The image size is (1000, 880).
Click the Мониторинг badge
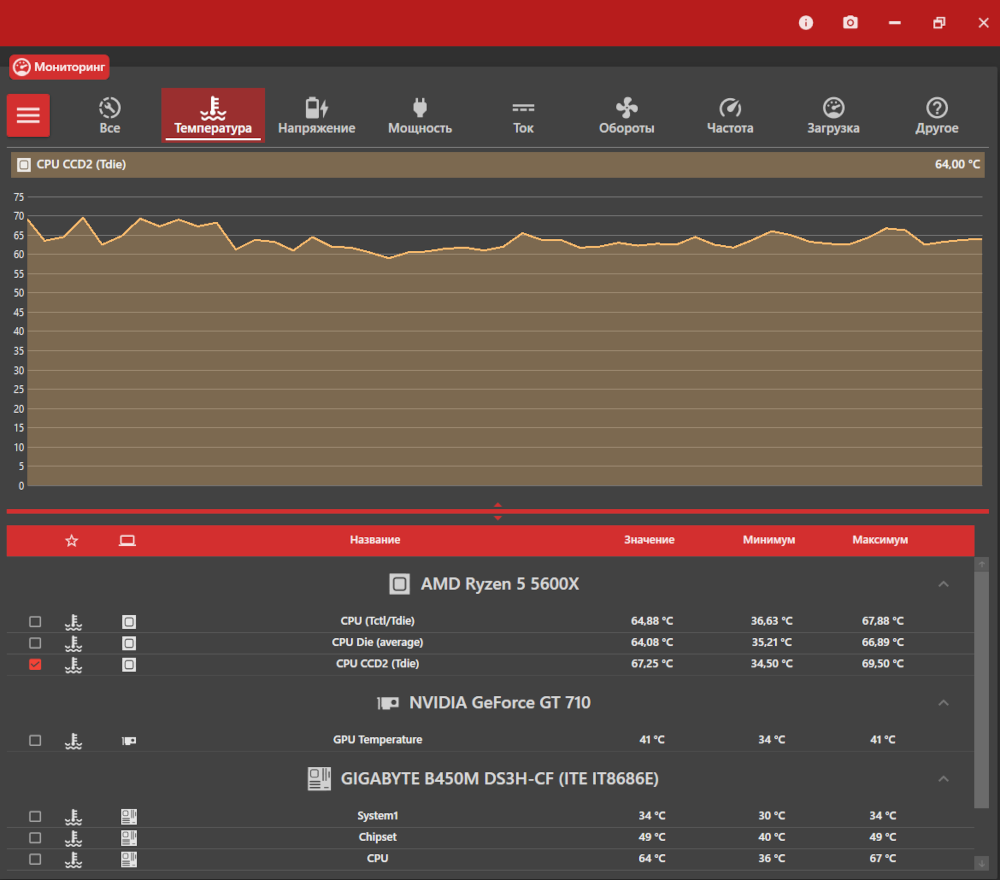pyautogui.click(x=59, y=67)
